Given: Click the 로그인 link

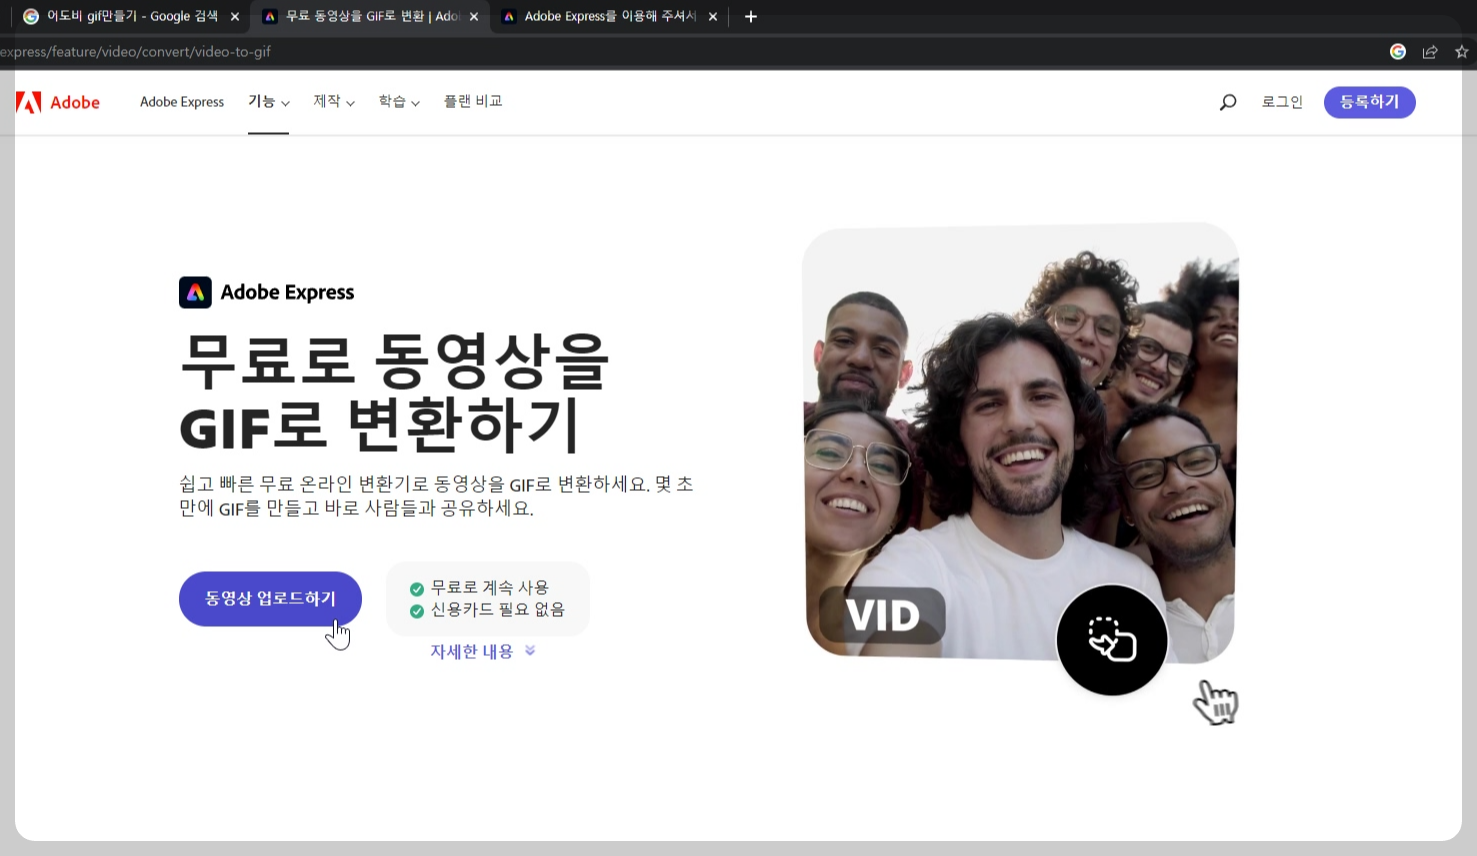Looking at the screenshot, I should [1282, 102].
